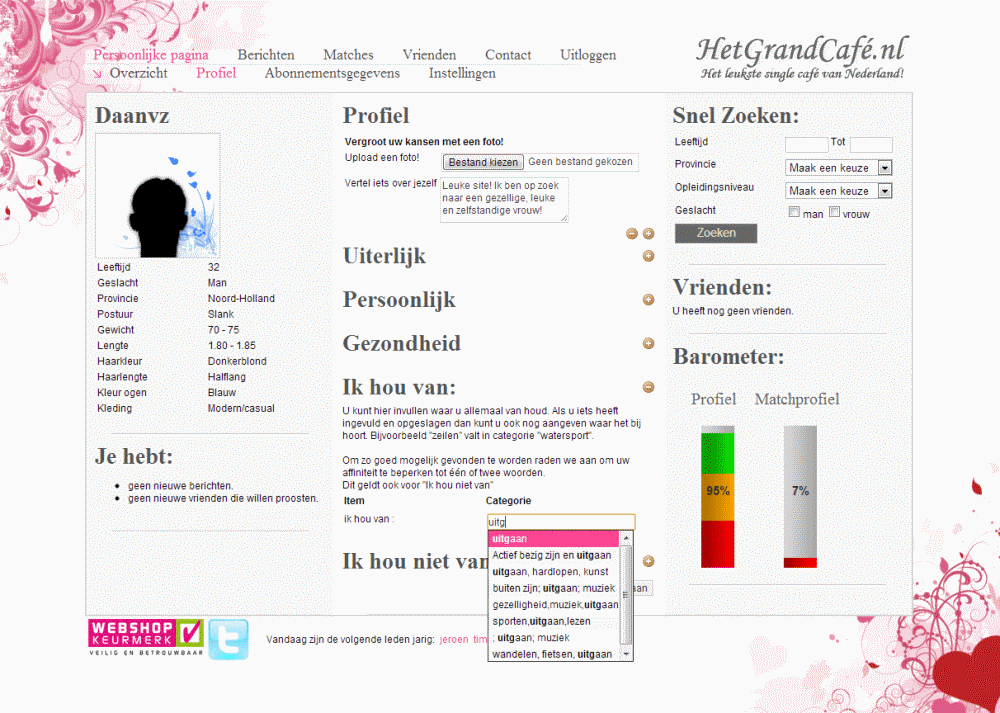Choose suggestion uitgaan, hardlopen, kunst
1000x713 pixels.
pyautogui.click(x=554, y=572)
